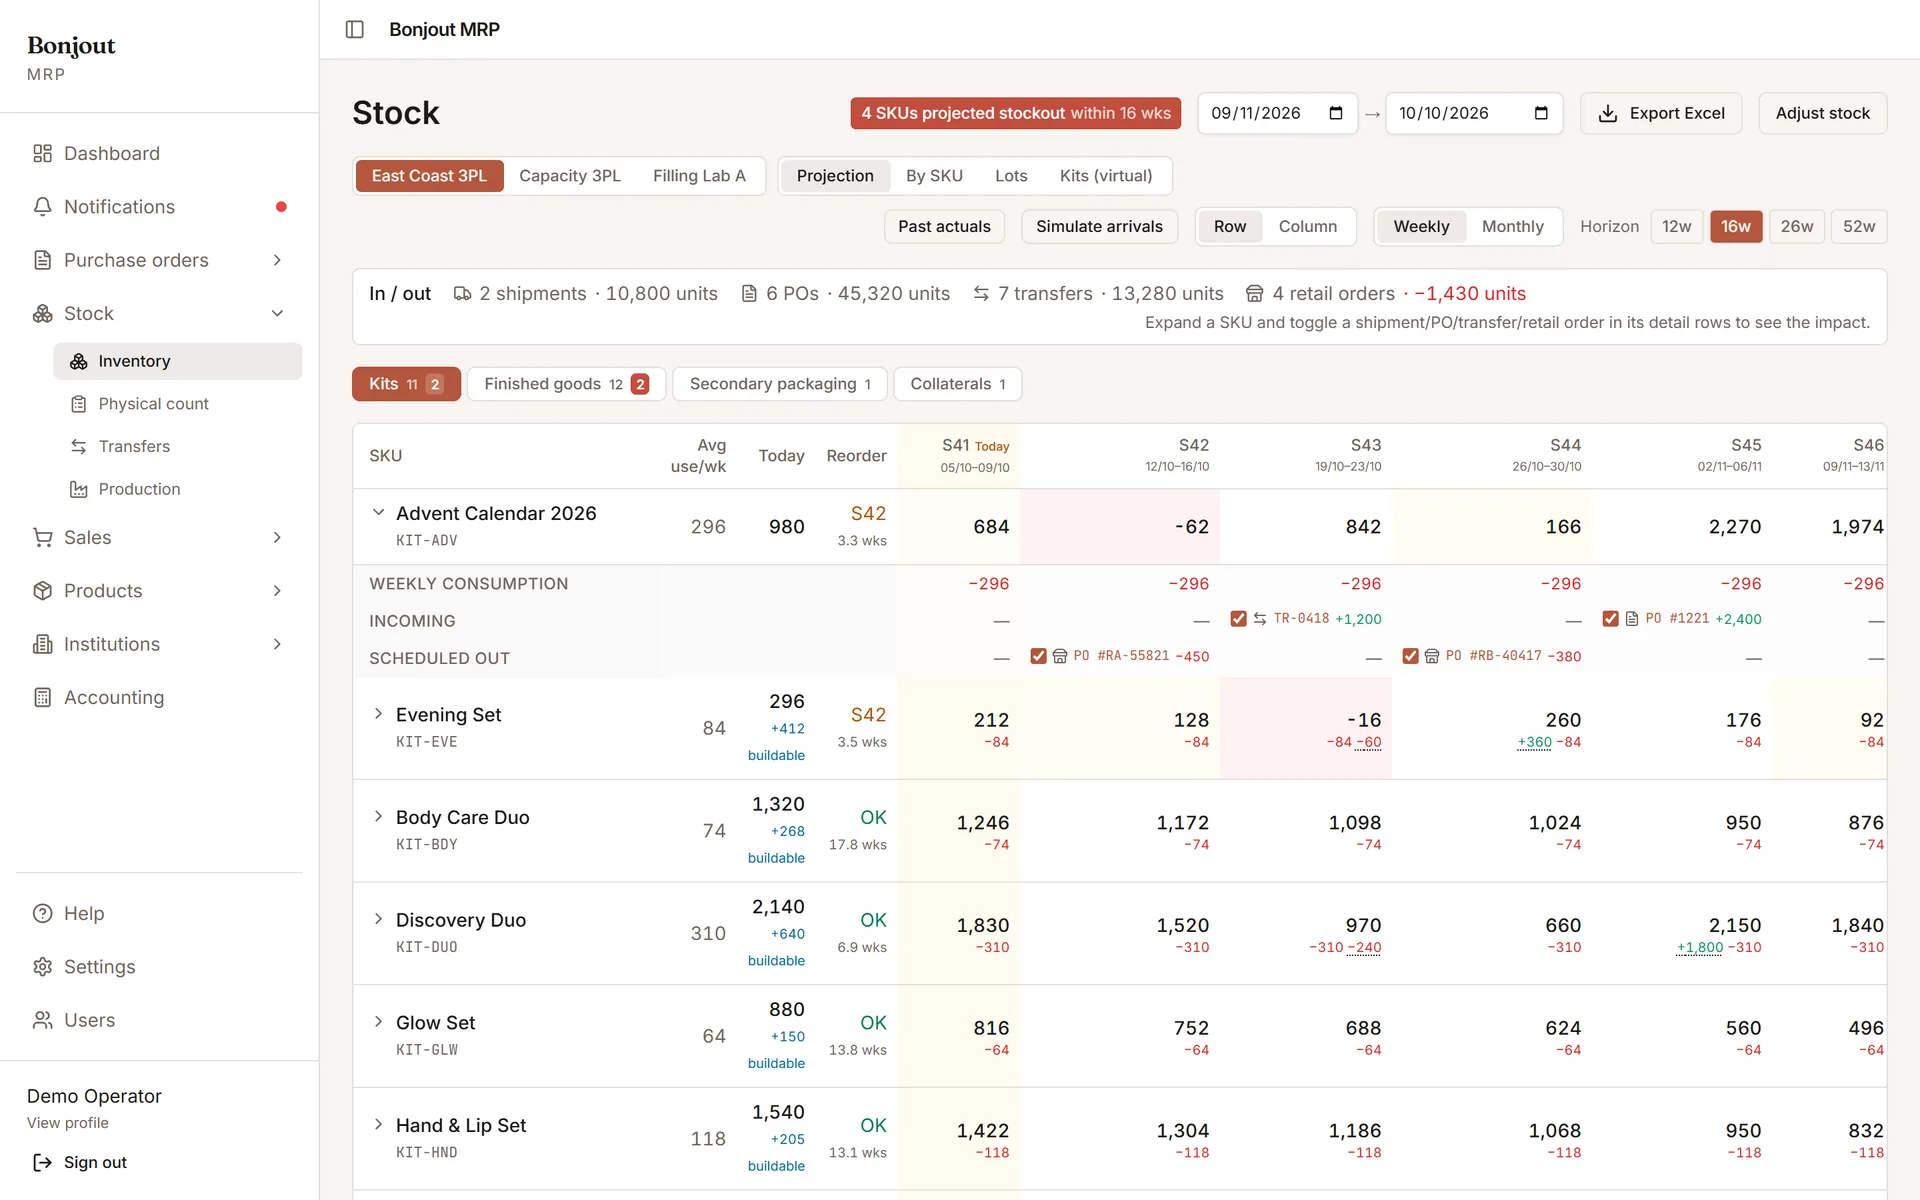Set horizon to 26w
This screenshot has height=1200, width=1920.
tap(1796, 227)
